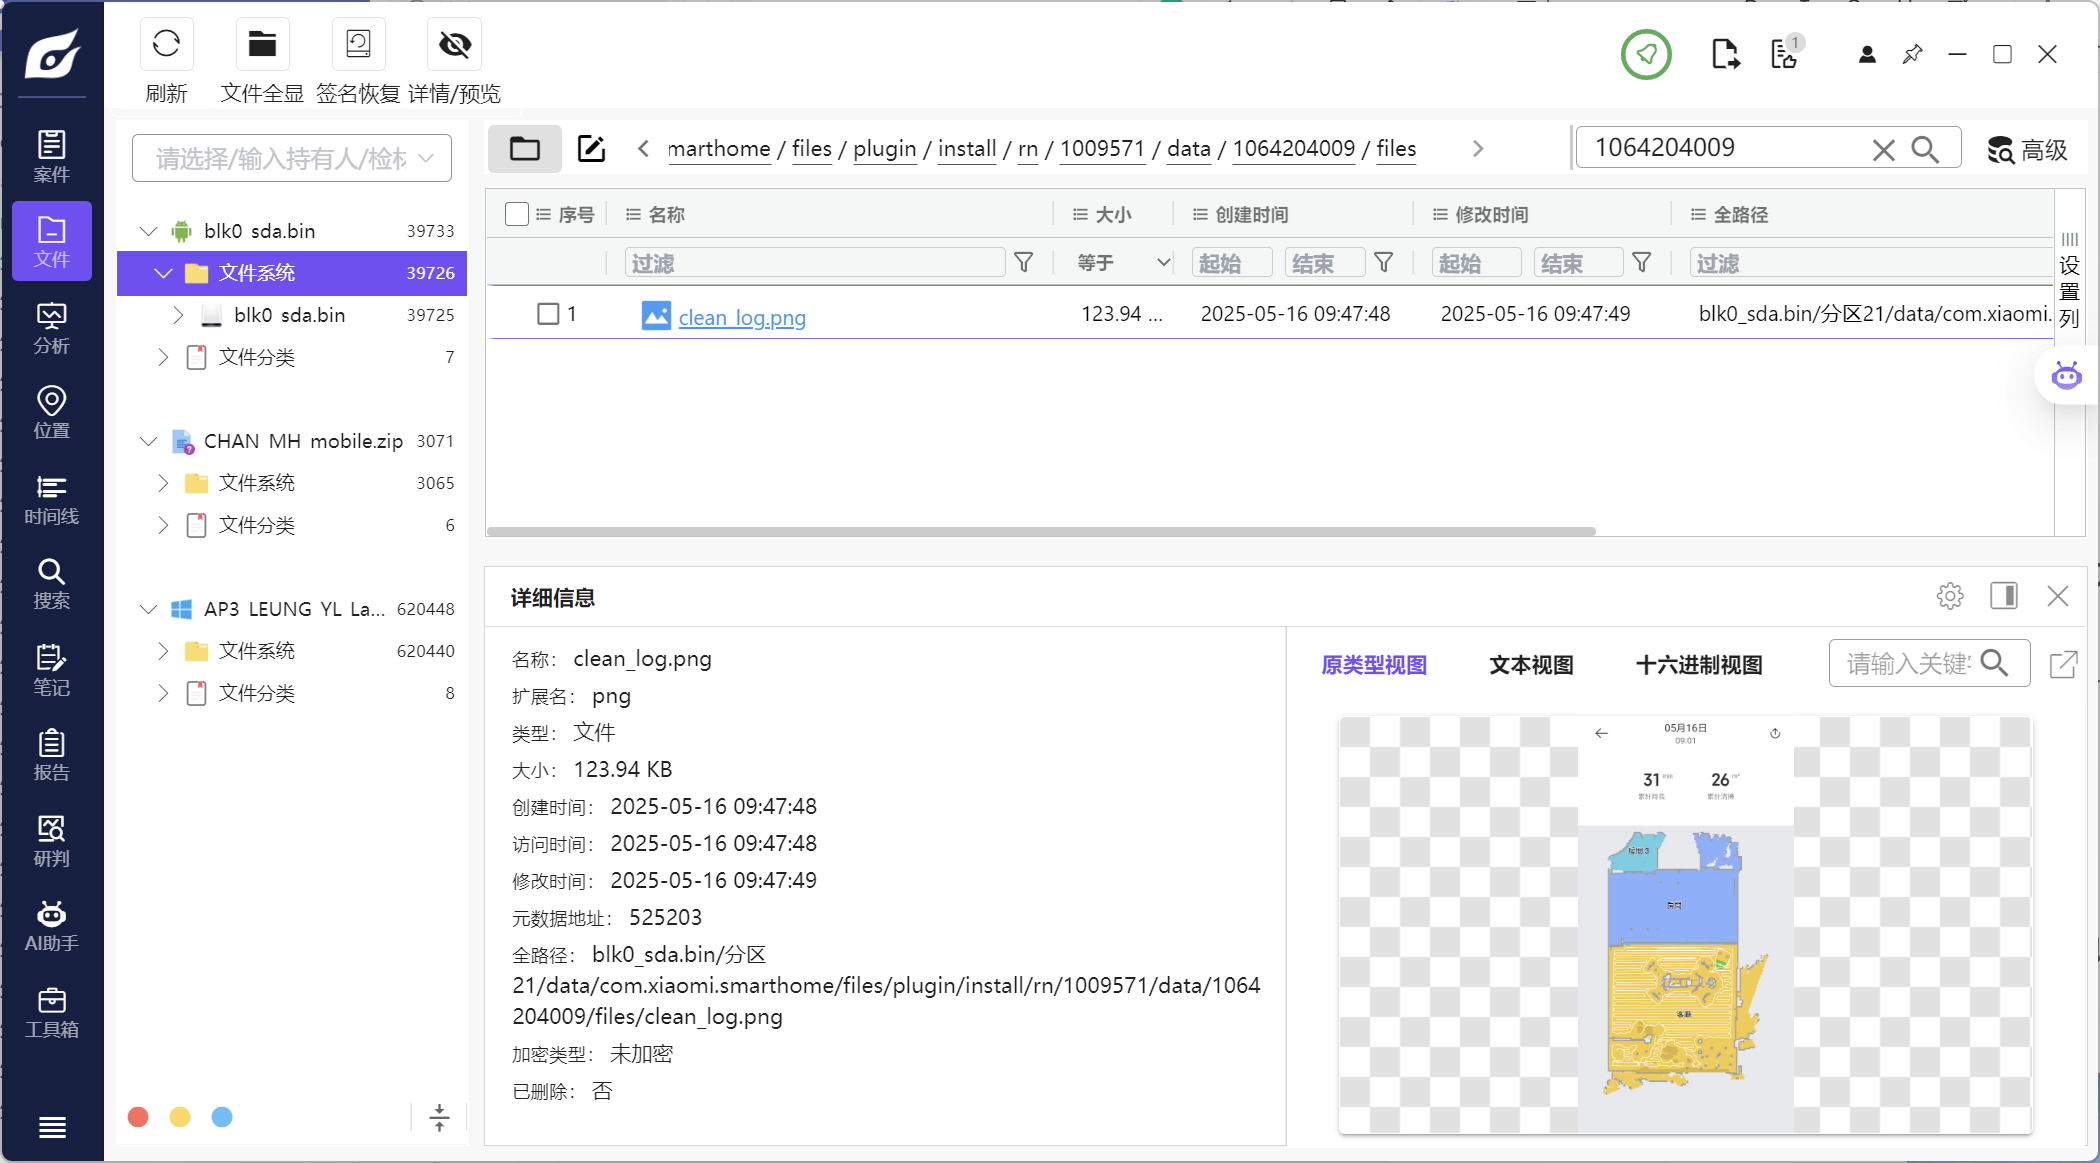Screen dimensions: 2100x1163
Task: Click the 刷新 refresh icon
Action: pyautogui.click(x=166, y=45)
